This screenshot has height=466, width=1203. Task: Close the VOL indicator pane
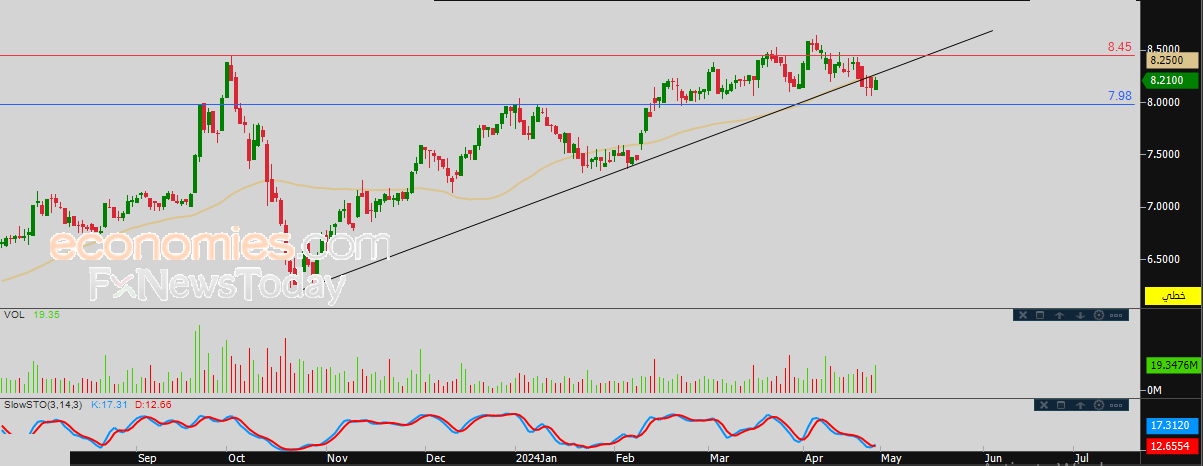pos(1023,315)
